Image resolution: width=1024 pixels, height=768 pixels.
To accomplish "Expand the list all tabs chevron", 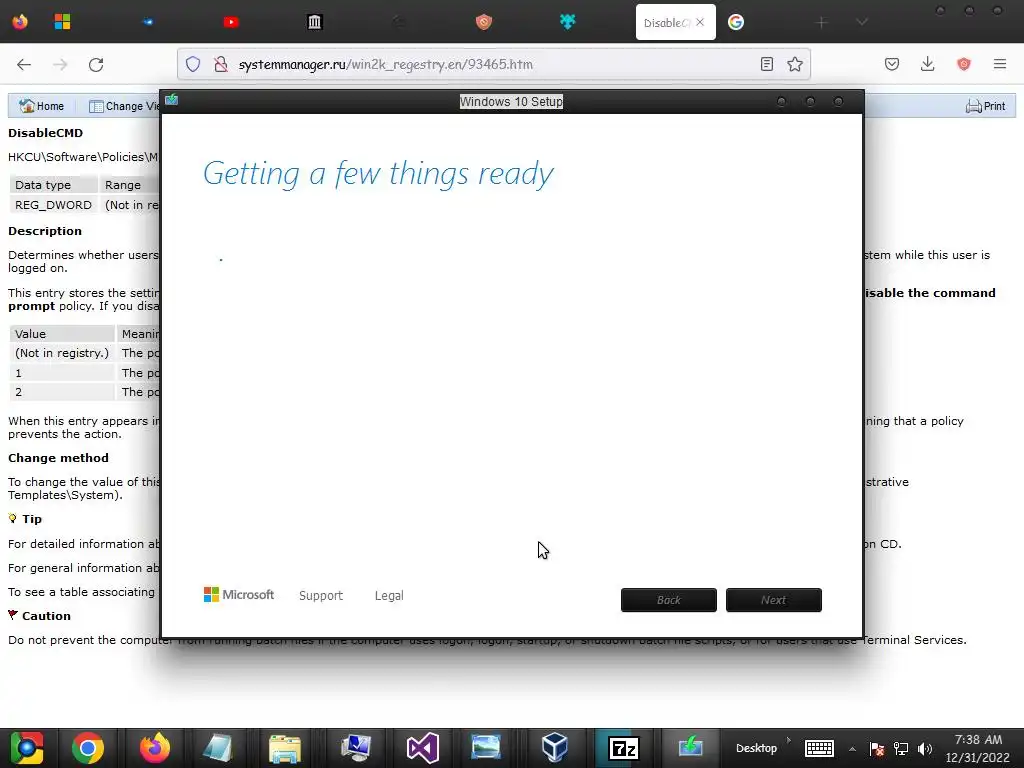I will (861, 23).
